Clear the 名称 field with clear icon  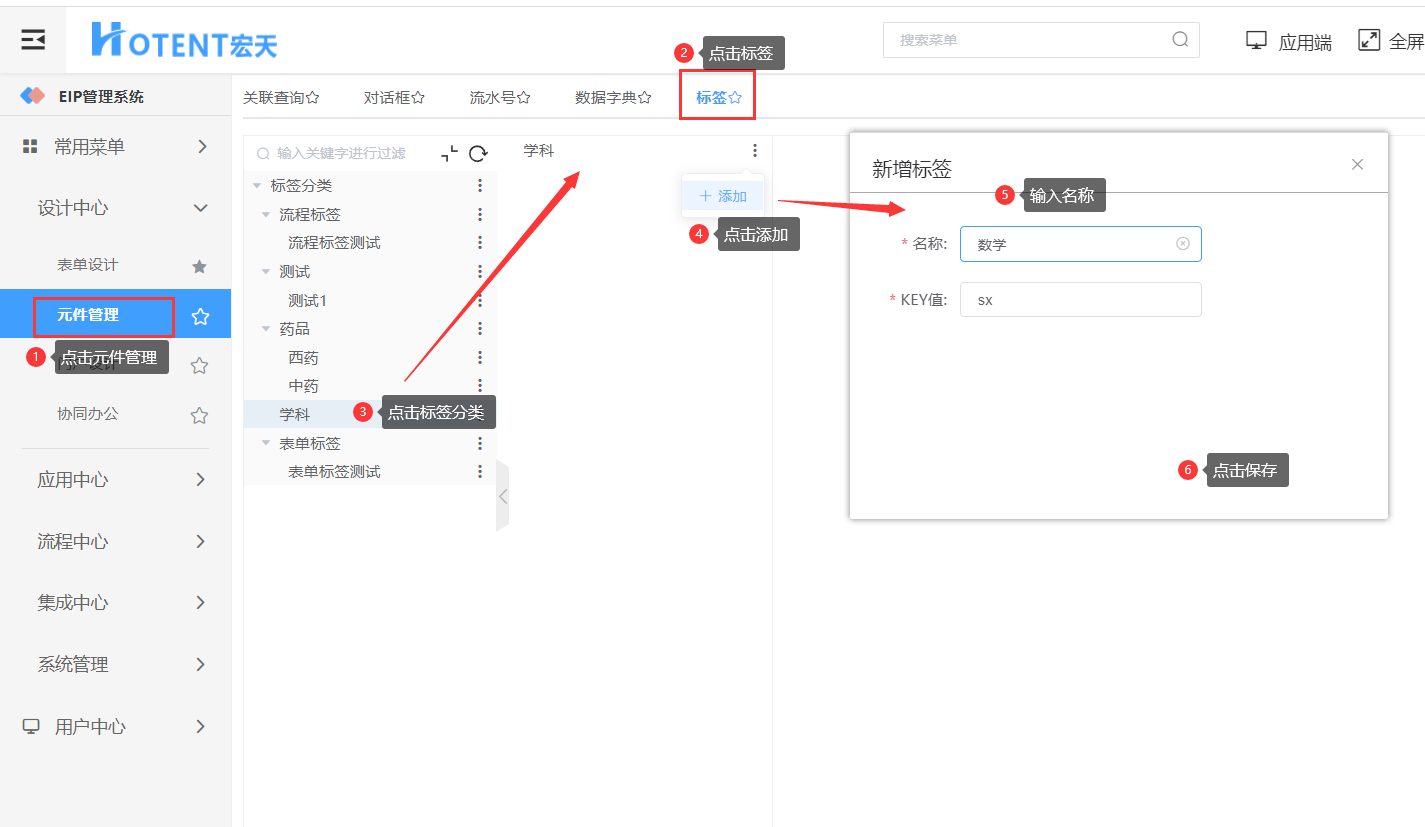pos(1183,243)
